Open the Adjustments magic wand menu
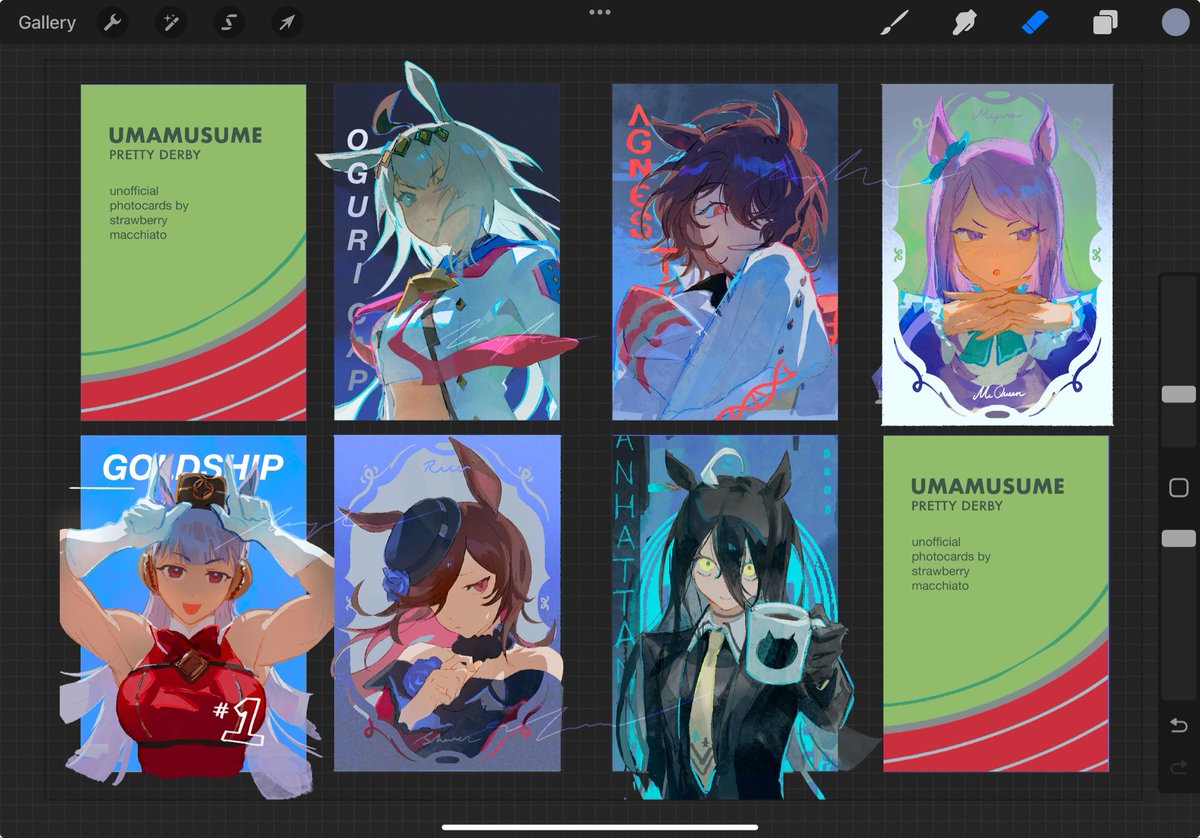Viewport: 1200px width, 838px height. 171,22
